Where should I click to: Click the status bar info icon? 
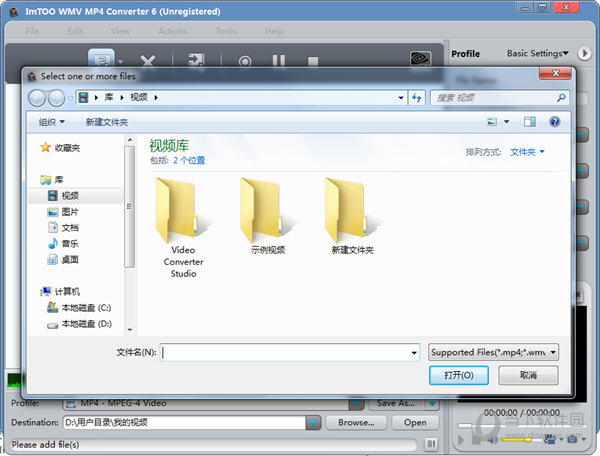click(431, 444)
